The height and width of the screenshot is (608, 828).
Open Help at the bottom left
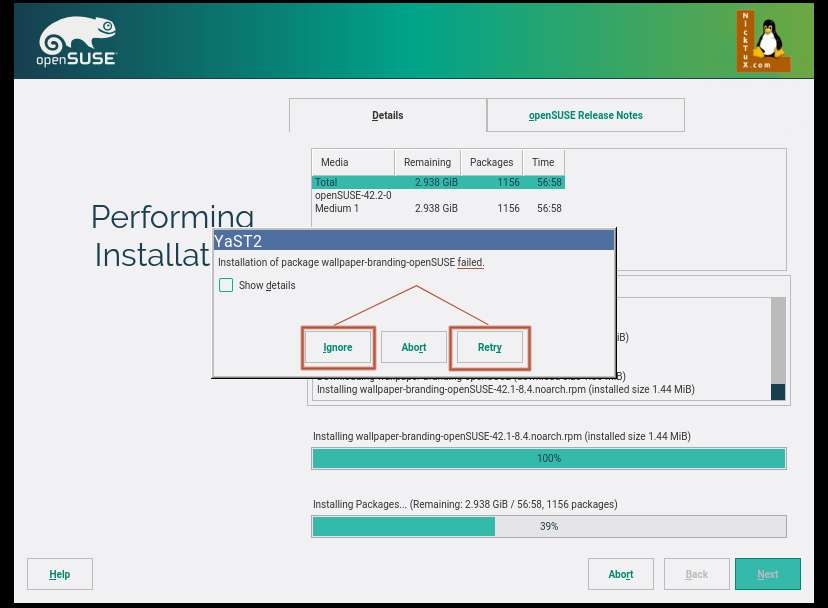(x=60, y=574)
